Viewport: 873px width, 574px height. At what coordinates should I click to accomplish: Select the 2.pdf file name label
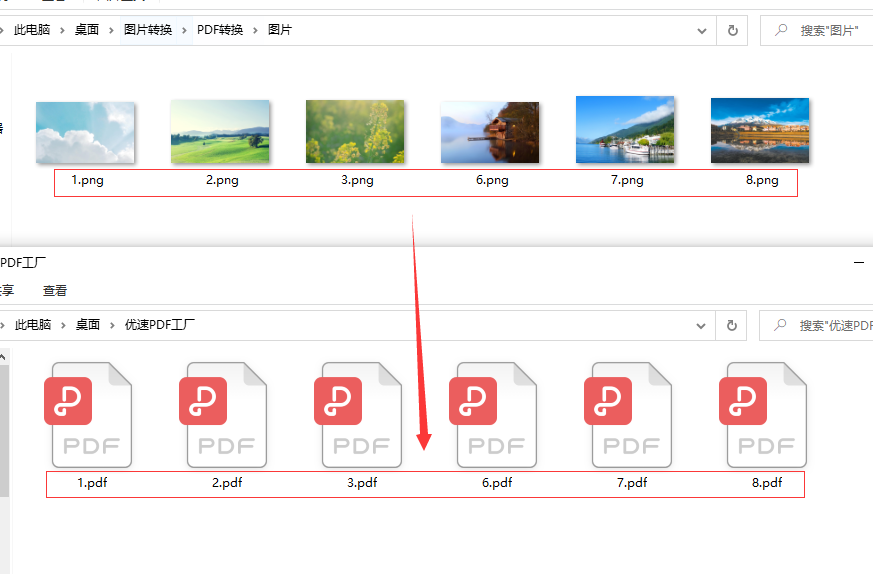[x=227, y=483]
